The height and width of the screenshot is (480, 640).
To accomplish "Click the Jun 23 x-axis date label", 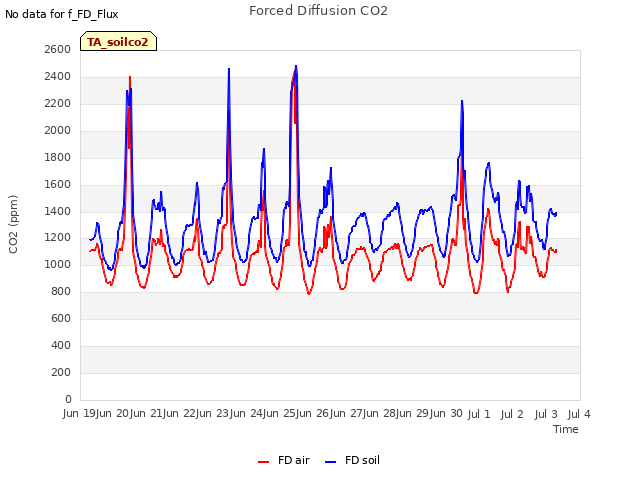I will coord(214,414).
